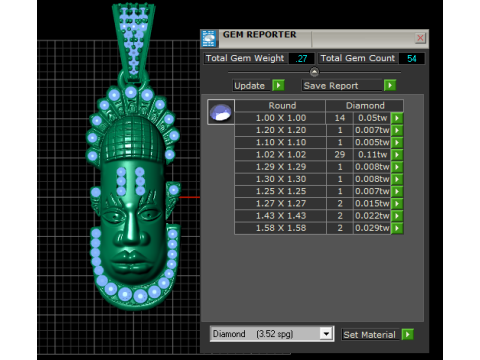
Task: Select the round diamond gem thumbnail
Action: pos(221,112)
